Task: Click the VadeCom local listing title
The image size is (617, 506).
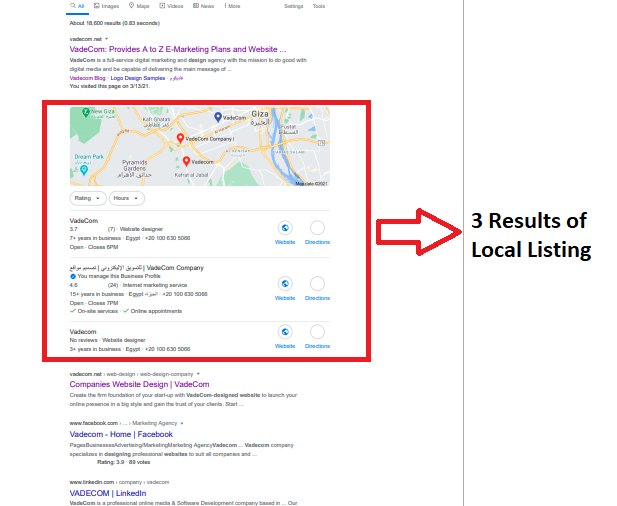Action: click(84, 221)
